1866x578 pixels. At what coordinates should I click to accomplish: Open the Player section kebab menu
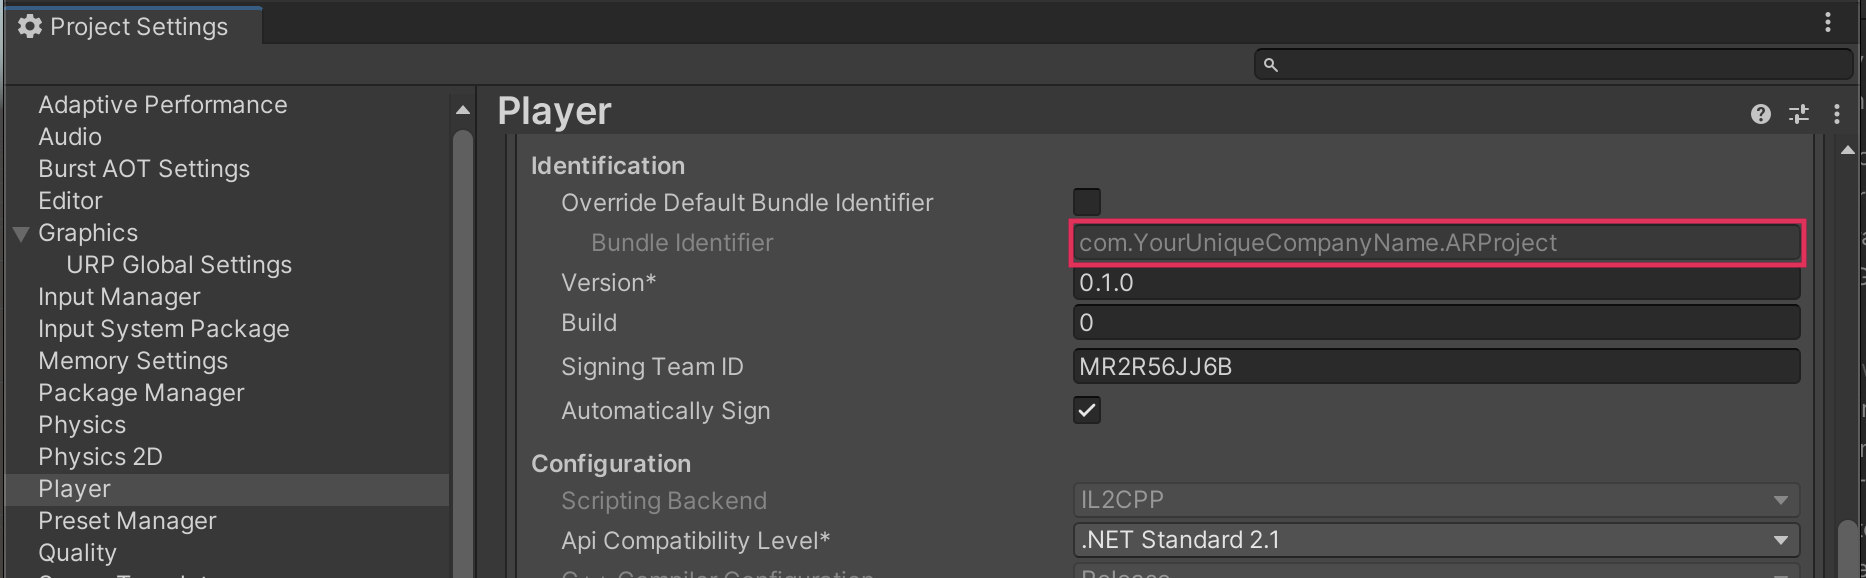click(x=1836, y=114)
